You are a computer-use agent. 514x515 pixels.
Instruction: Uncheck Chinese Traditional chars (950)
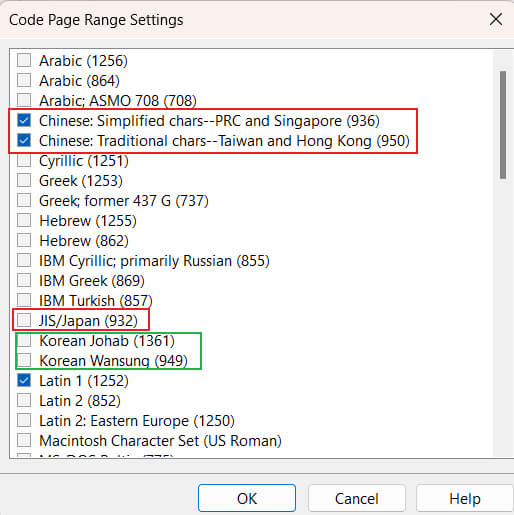pos(24,141)
